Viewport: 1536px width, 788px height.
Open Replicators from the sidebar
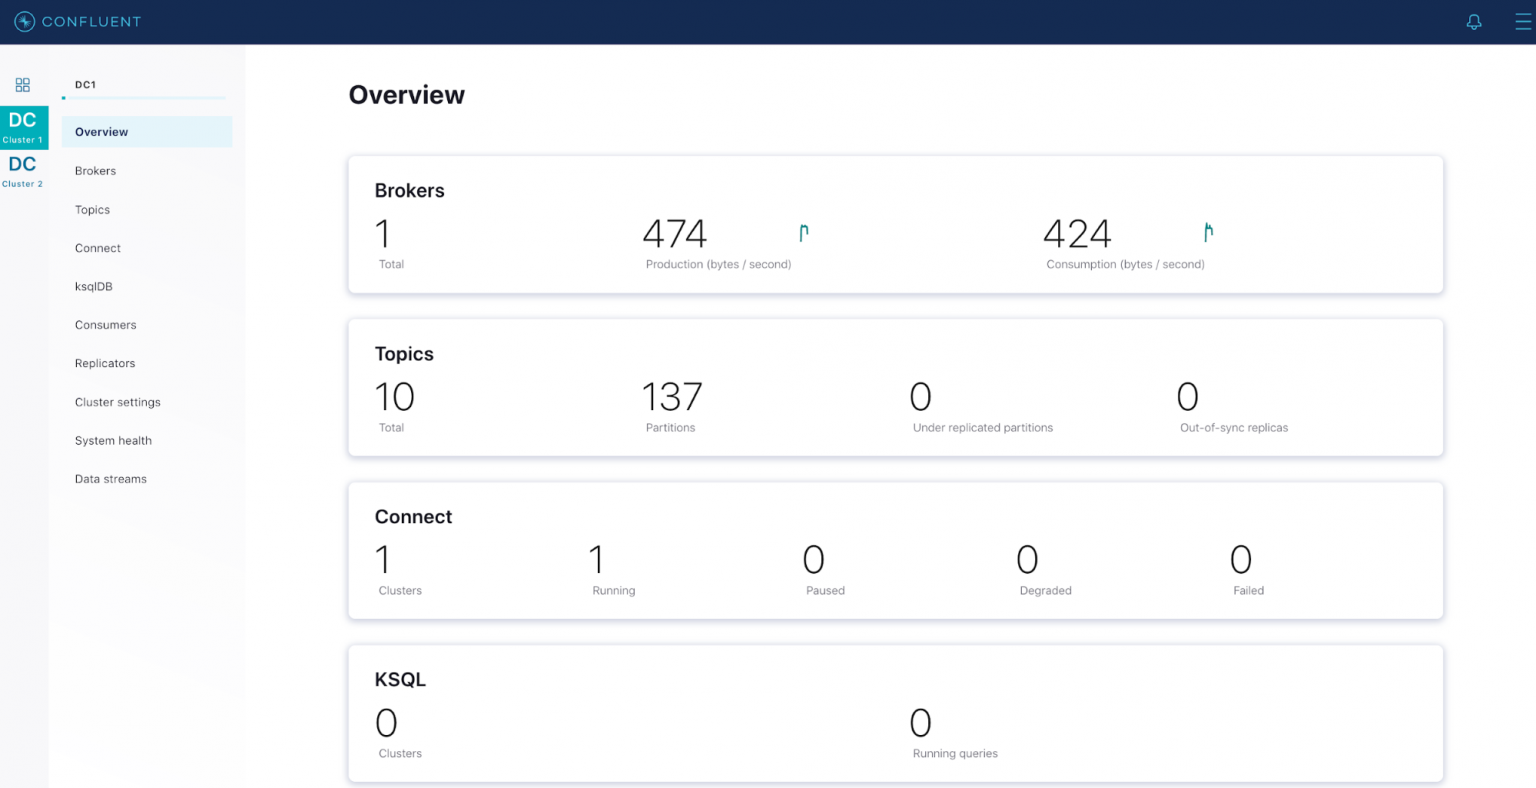click(x=104, y=363)
